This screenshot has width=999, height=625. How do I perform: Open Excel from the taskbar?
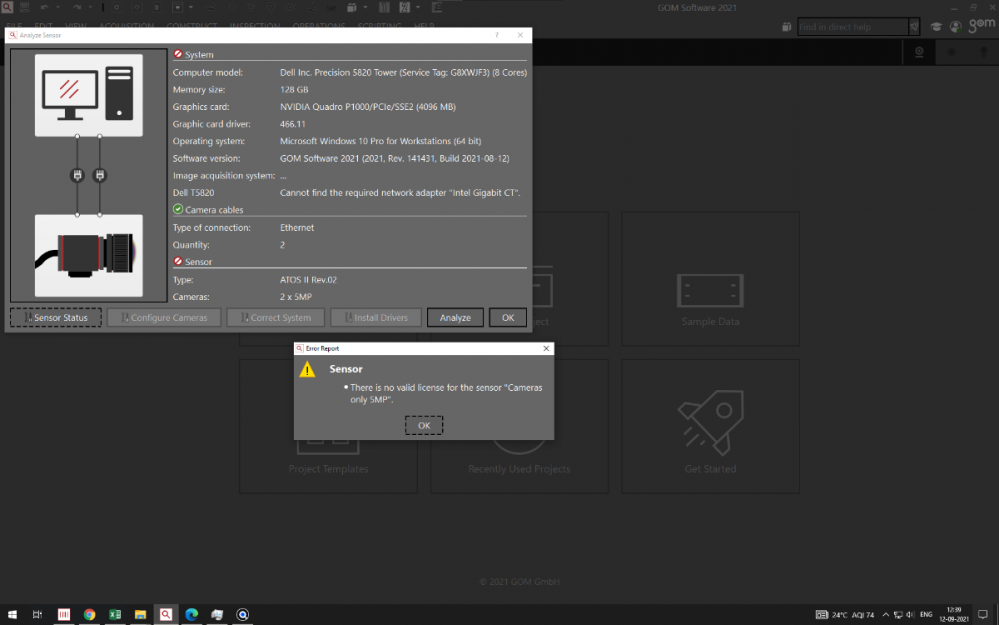click(x=115, y=614)
